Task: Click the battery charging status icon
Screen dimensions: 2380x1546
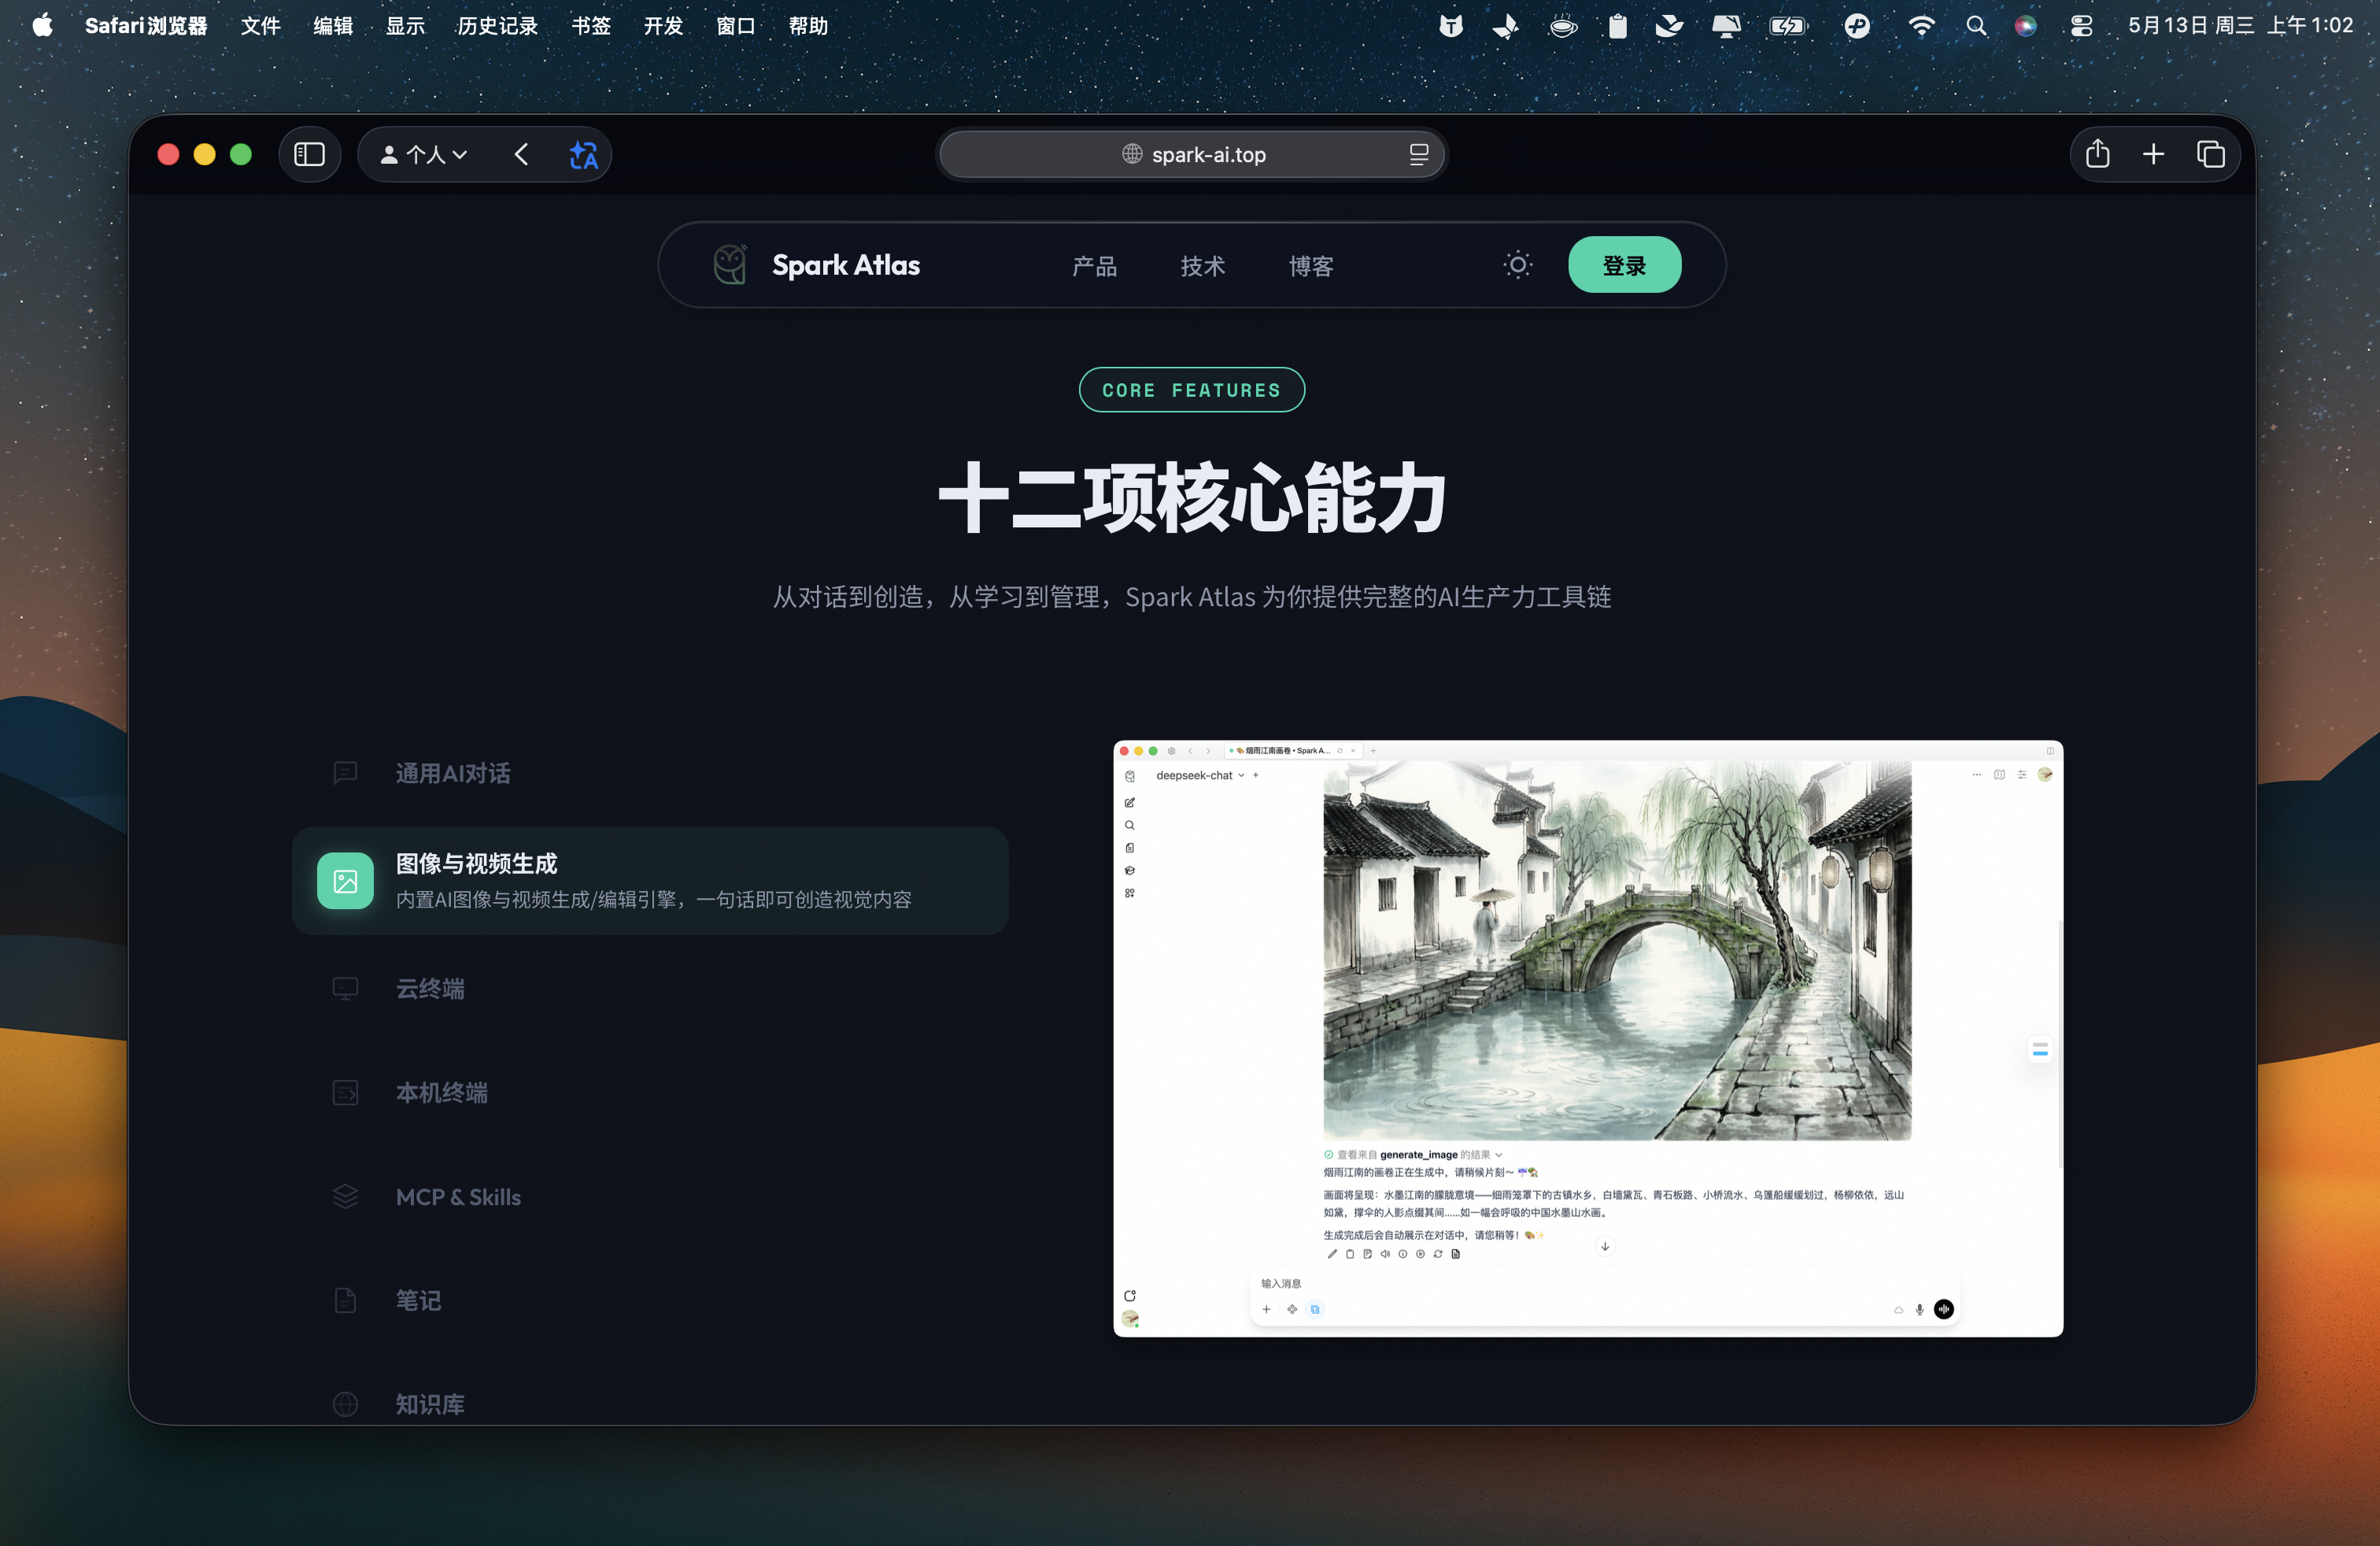Action: click(1787, 26)
